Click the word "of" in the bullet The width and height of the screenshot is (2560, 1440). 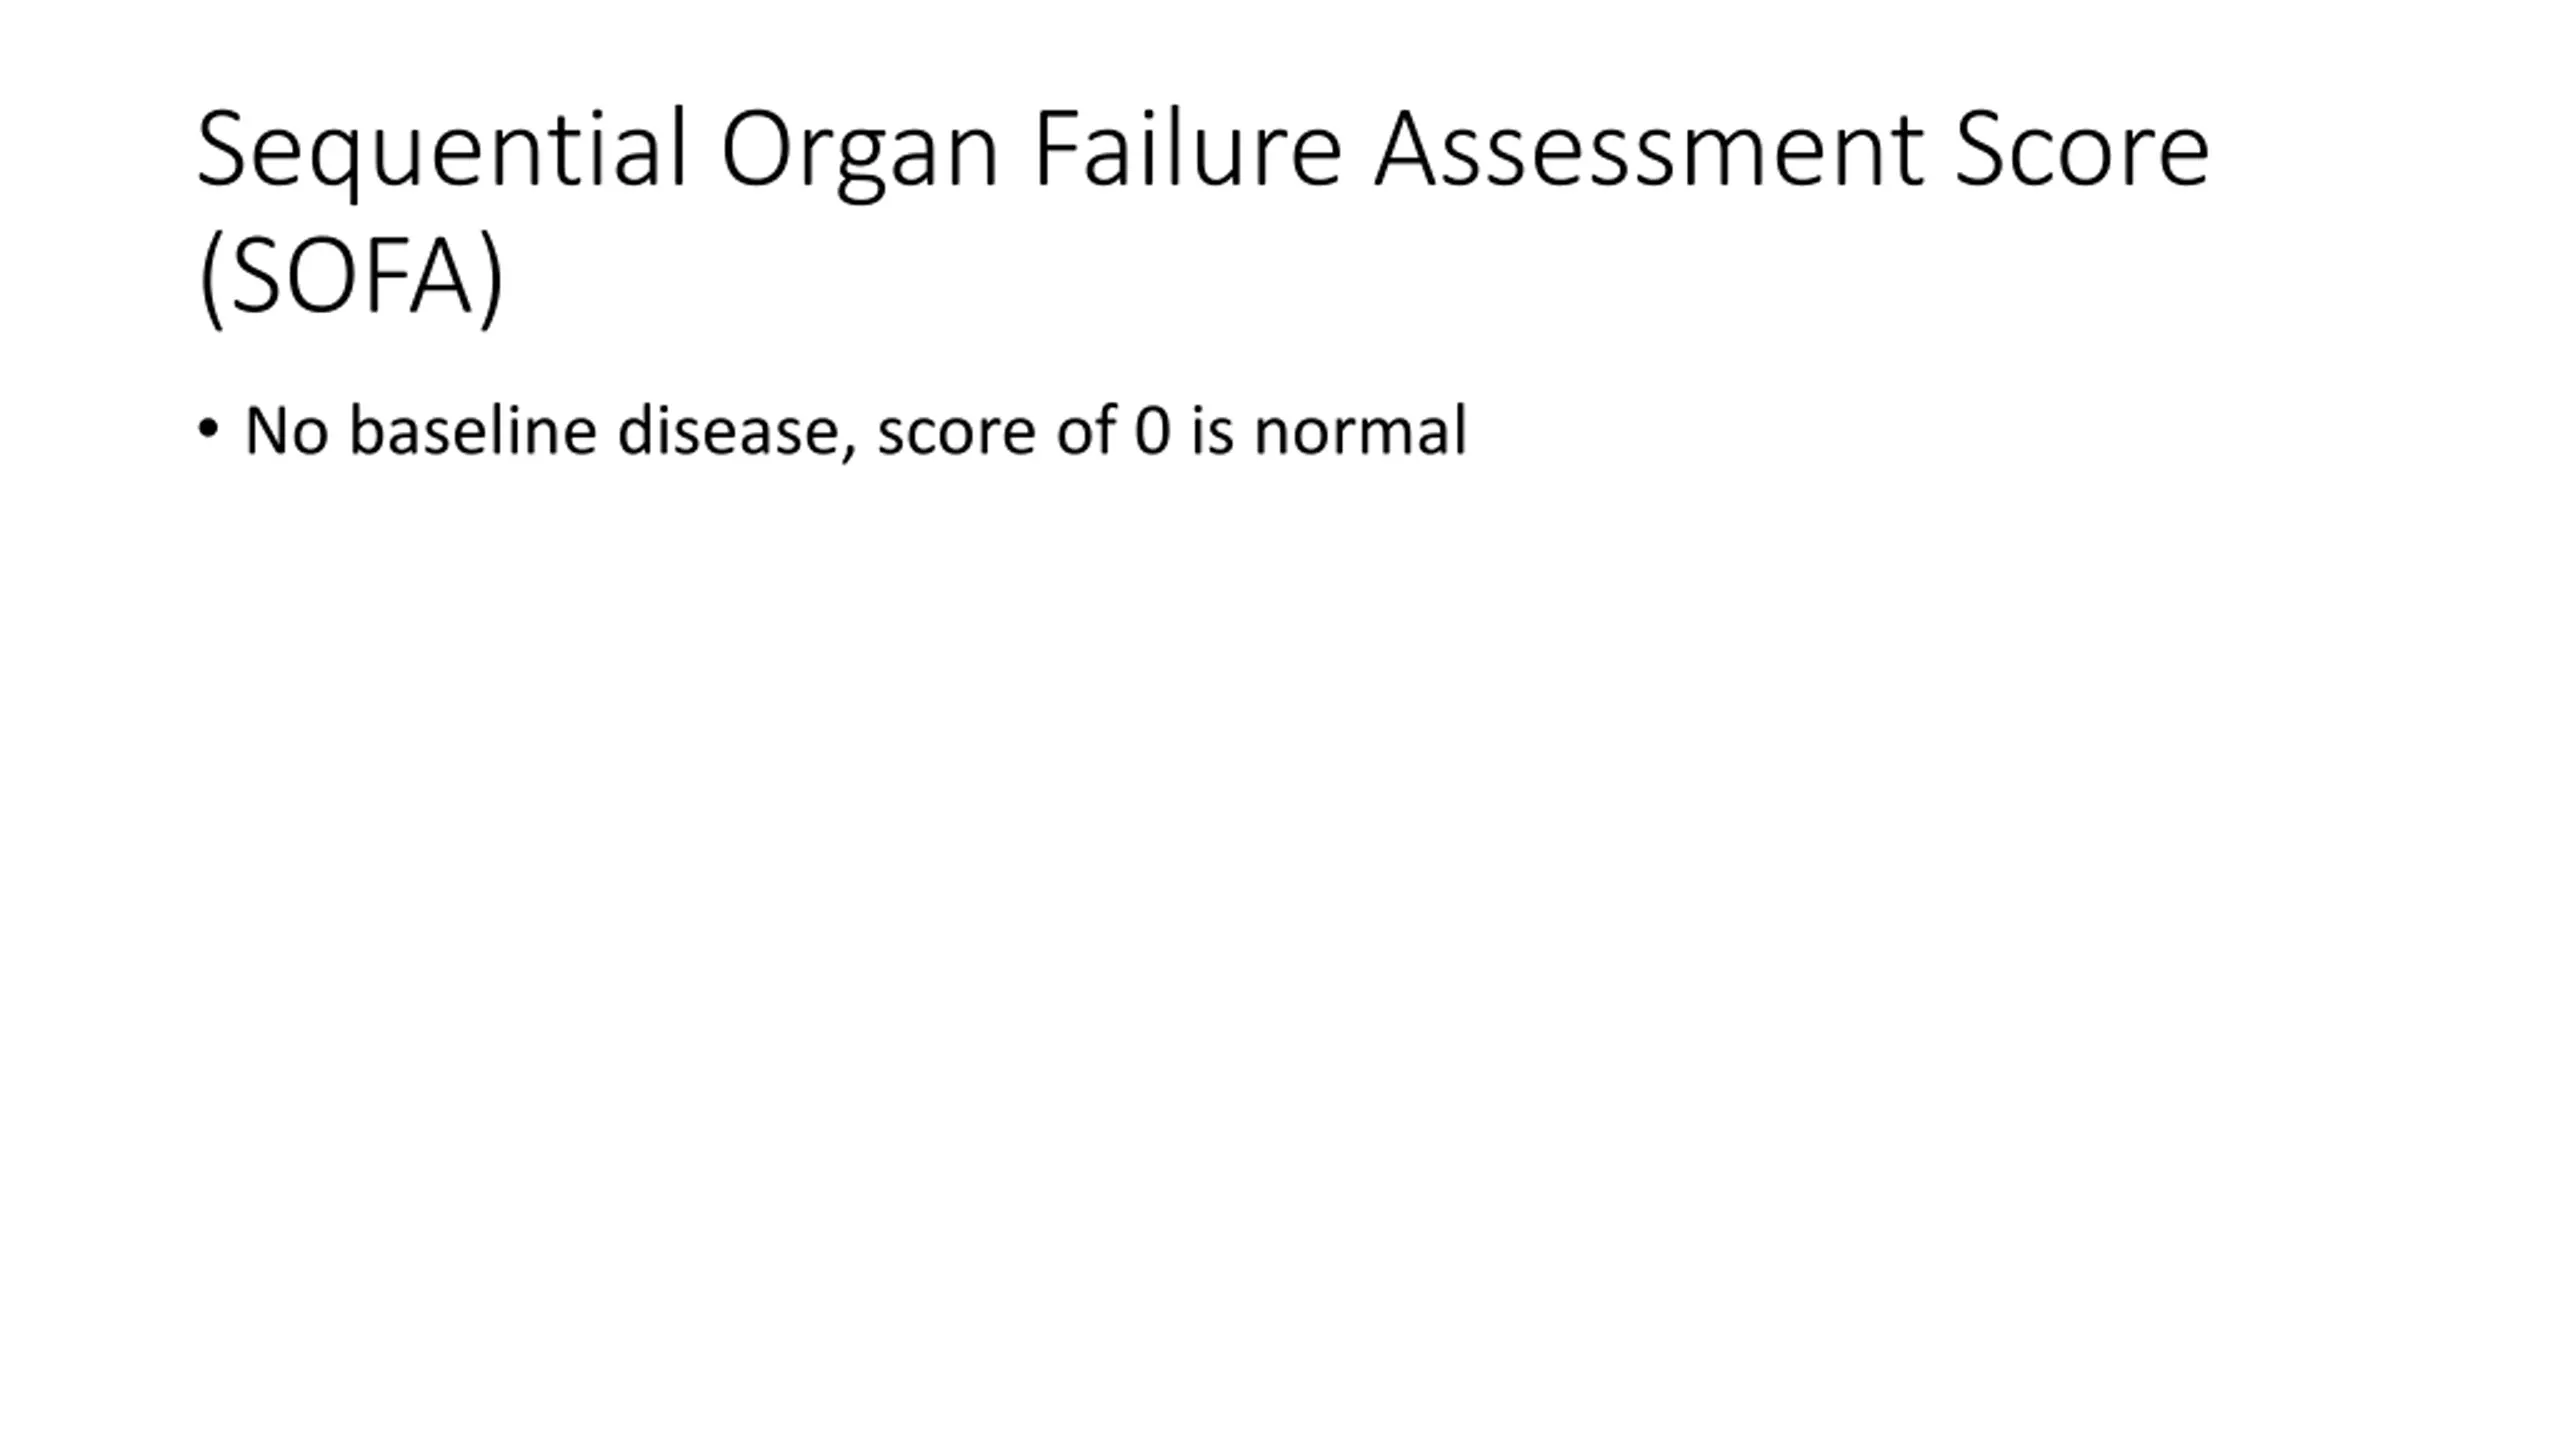tap(1085, 431)
